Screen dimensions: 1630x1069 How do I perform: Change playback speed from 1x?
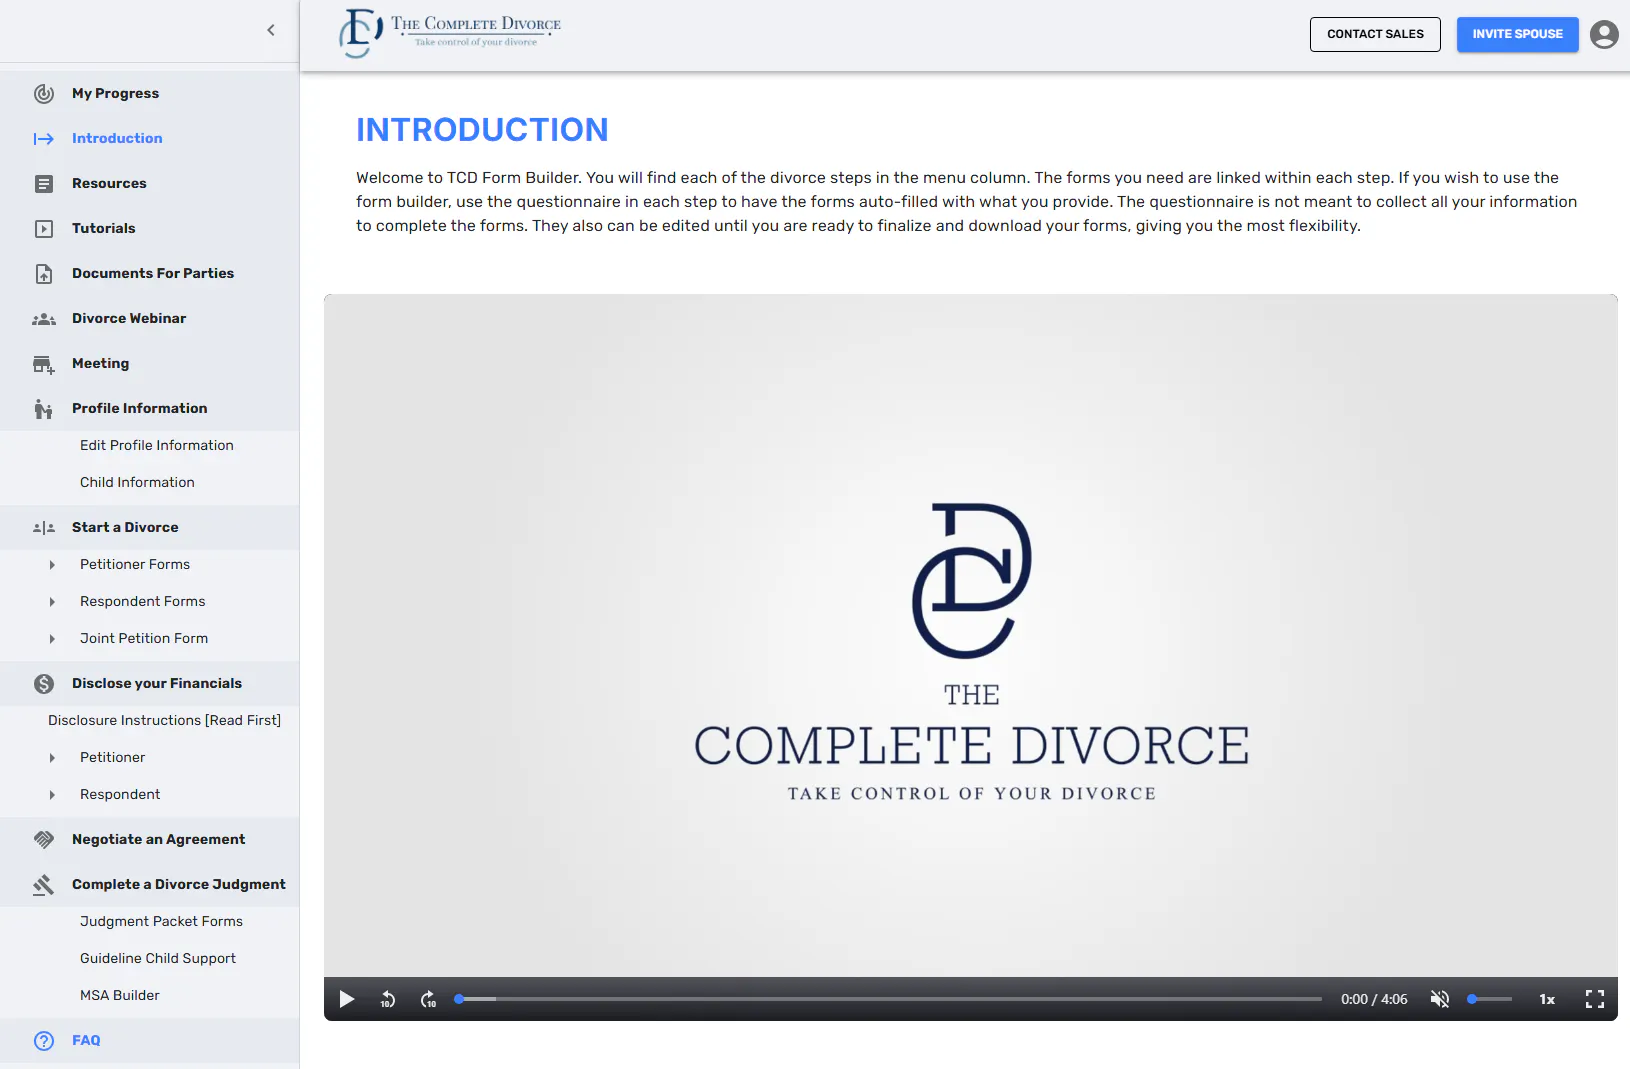(x=1547, y=999)
